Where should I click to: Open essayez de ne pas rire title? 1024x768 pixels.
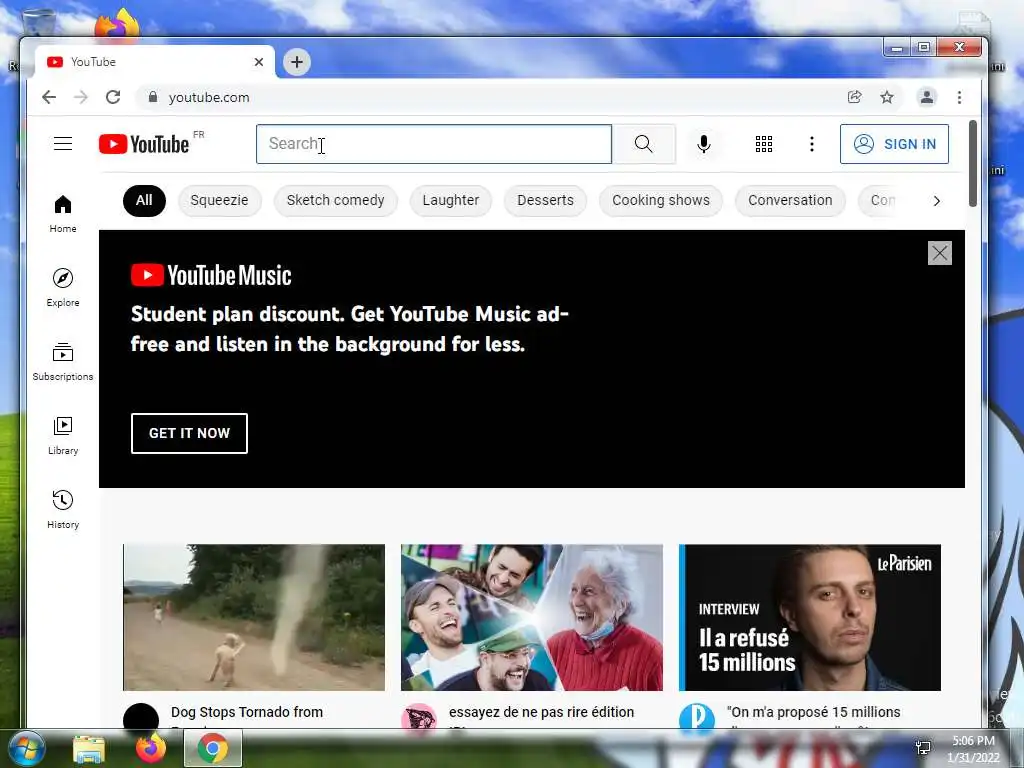tap(541, 712)
